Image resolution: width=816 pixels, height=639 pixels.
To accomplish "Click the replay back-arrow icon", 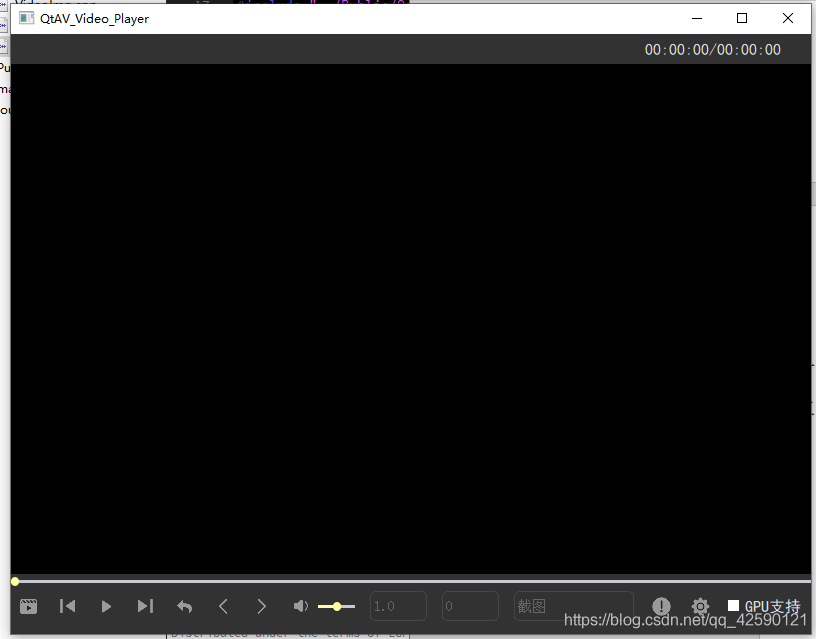I will [x=185, y=607].
